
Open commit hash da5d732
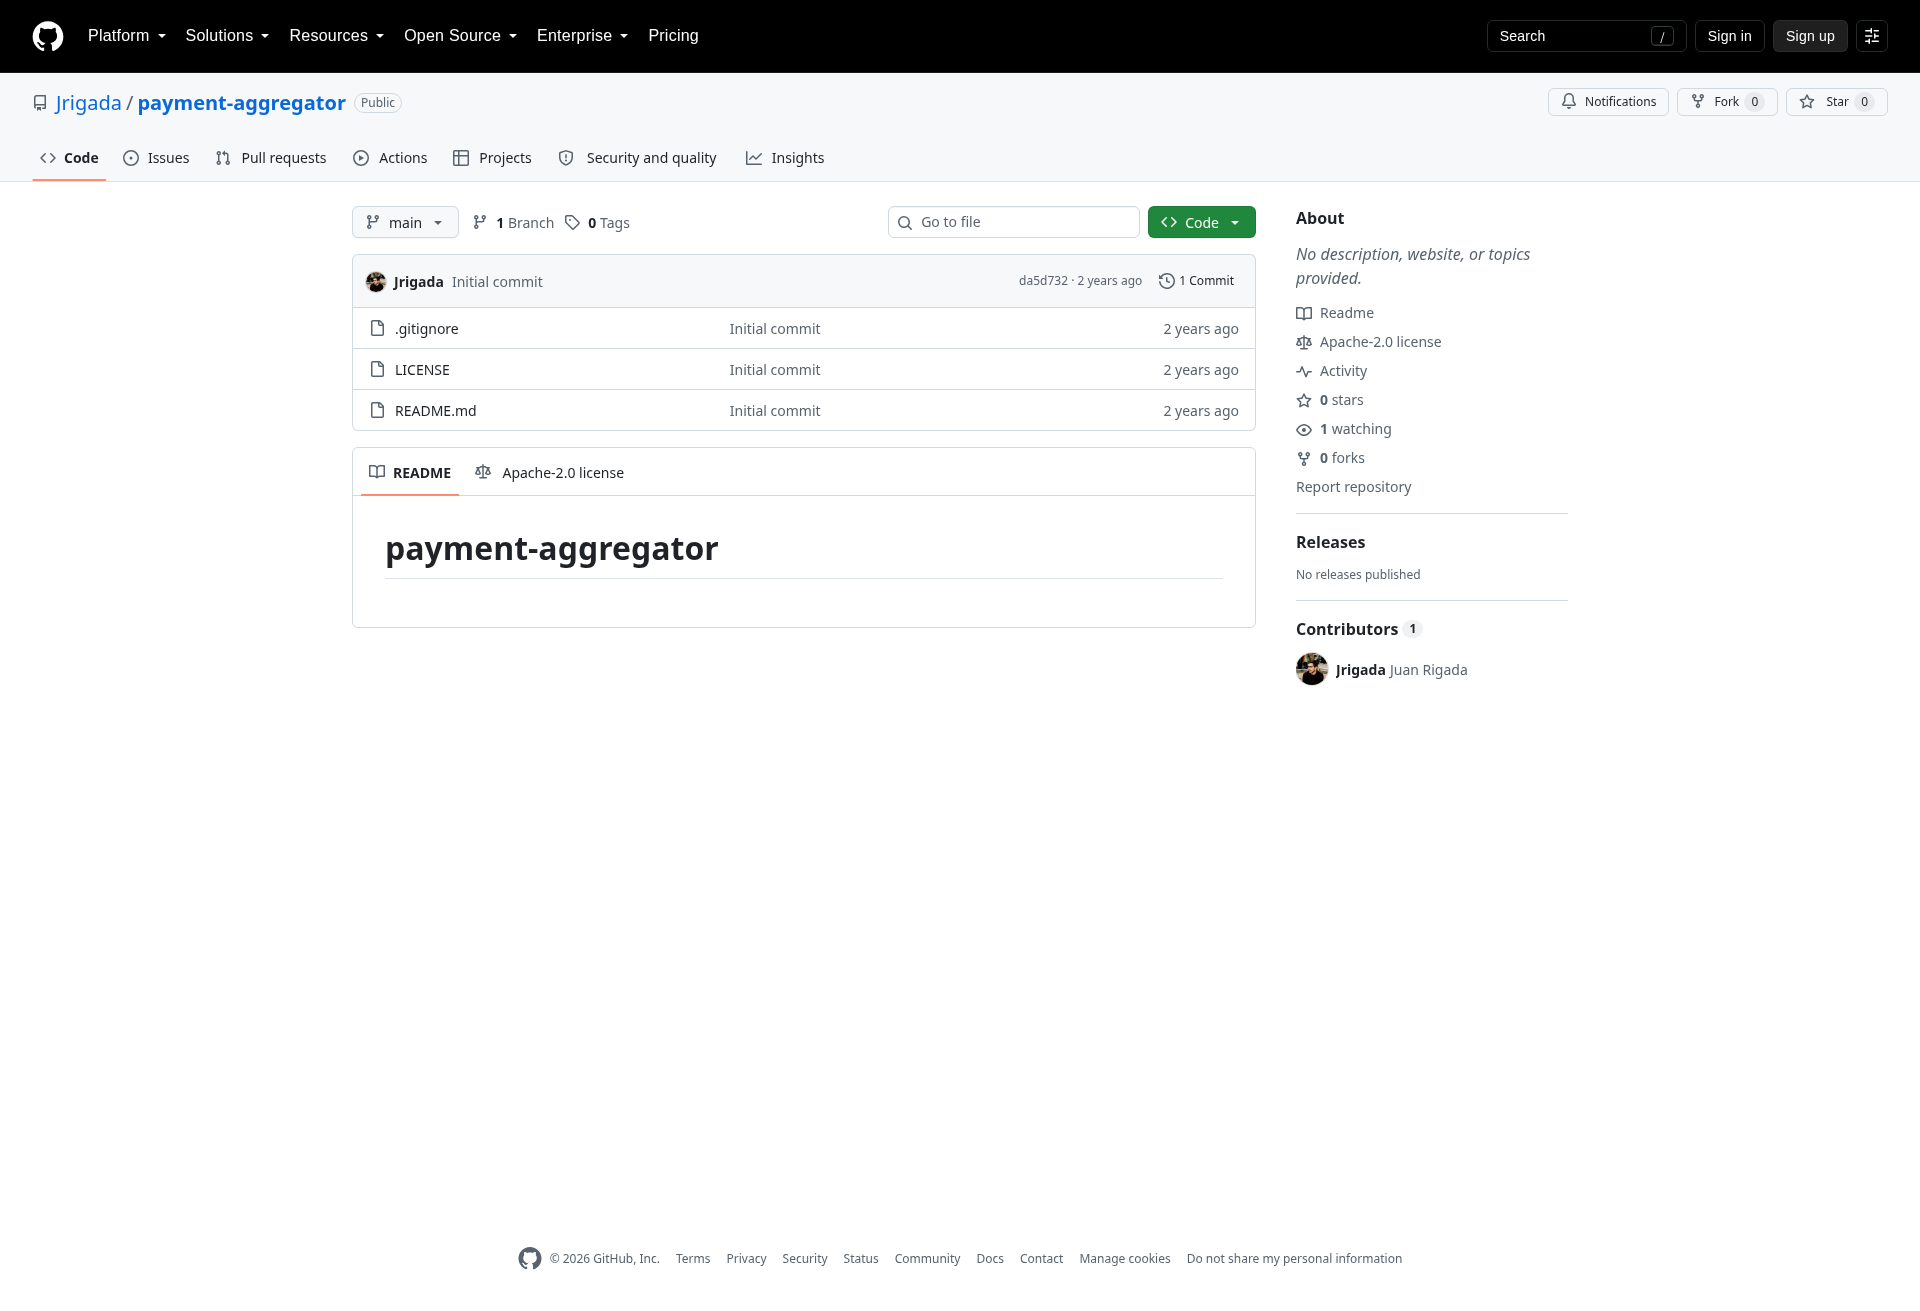[x=1043, y=281]
